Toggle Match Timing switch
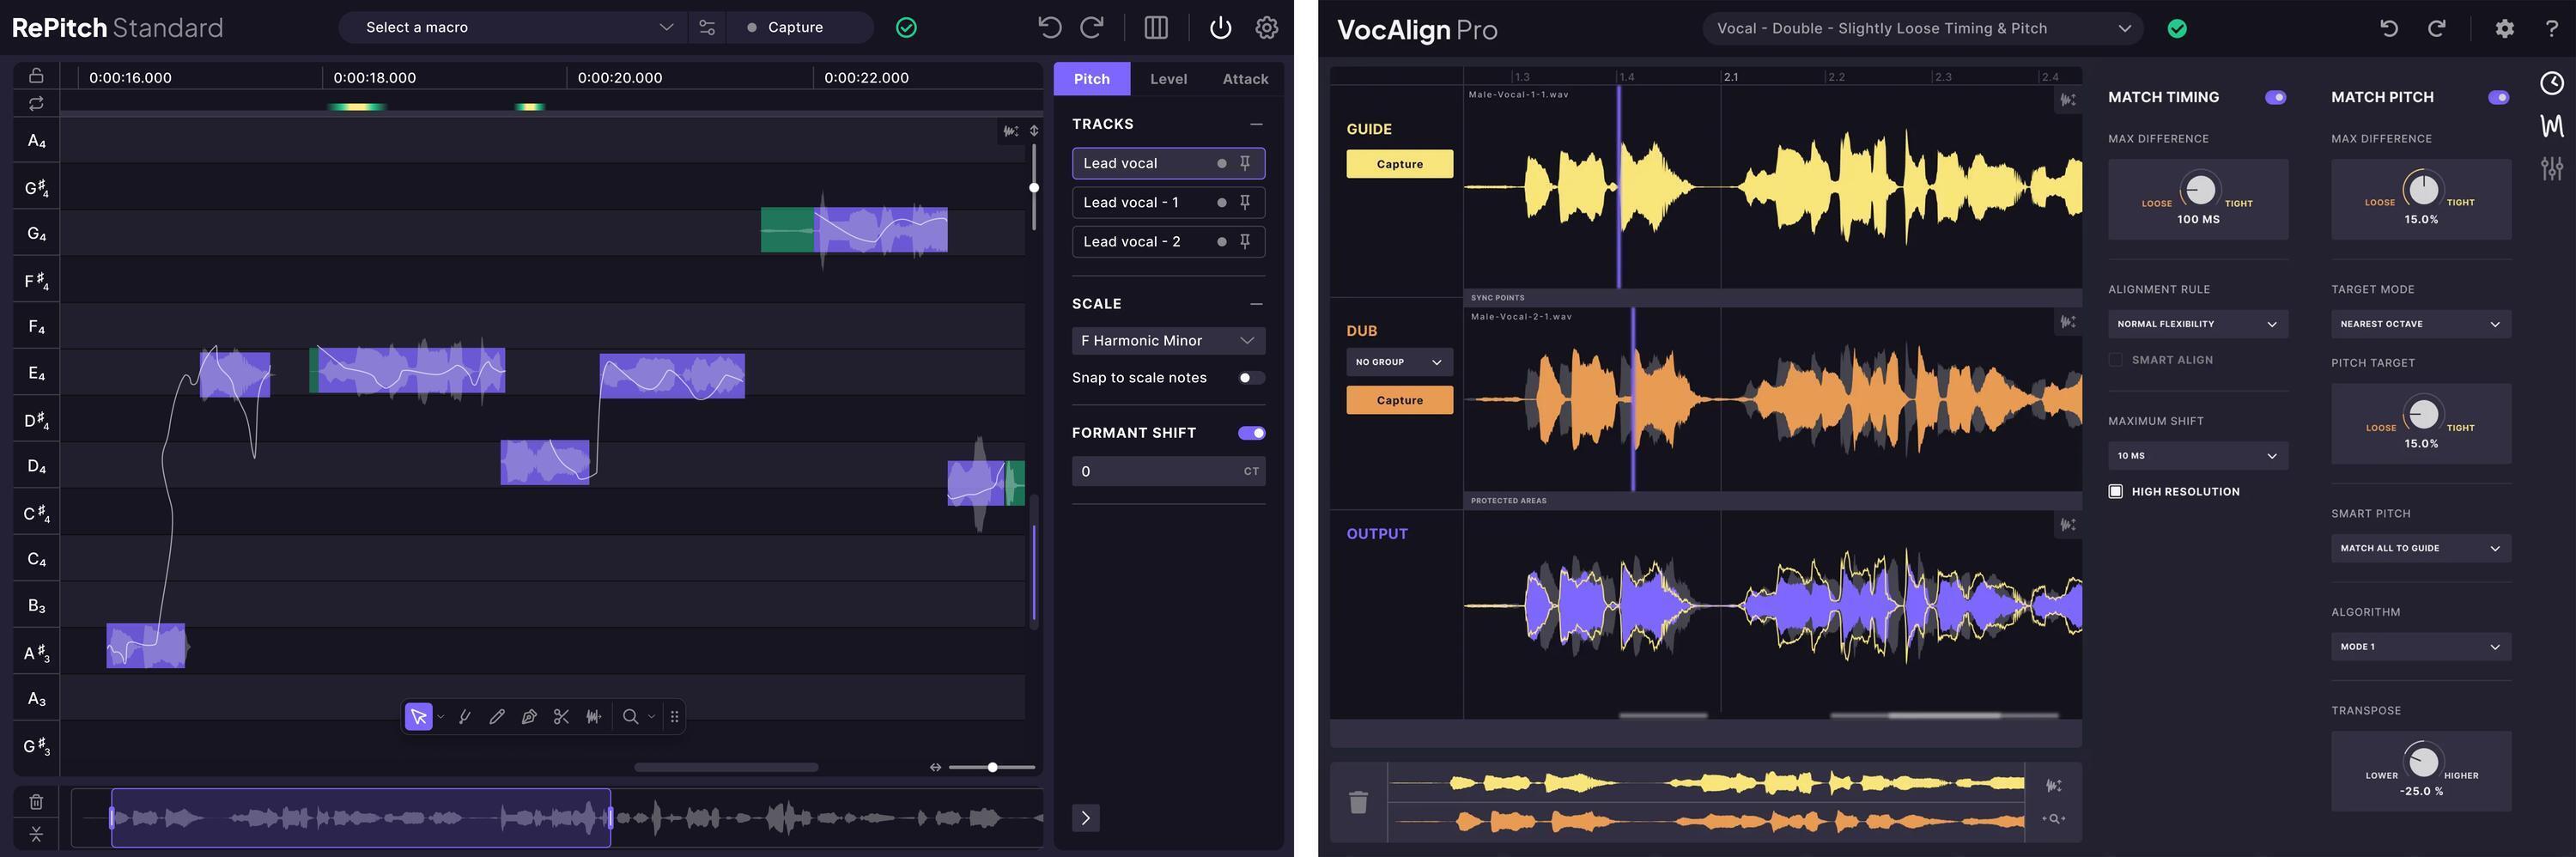The image size is (2576, 857). [x=2275, y=97]
